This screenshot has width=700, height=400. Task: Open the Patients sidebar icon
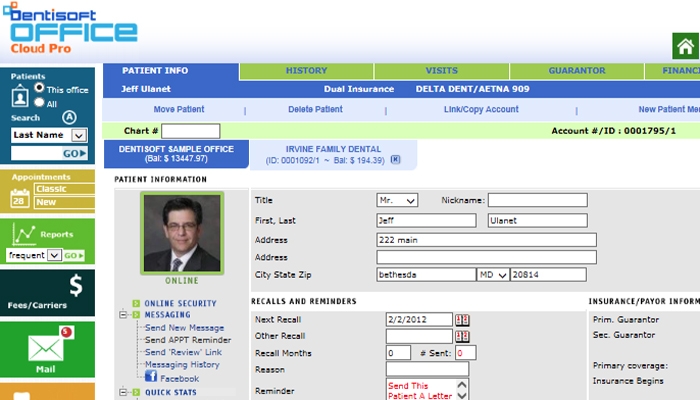pyautogui.click(x=20, y=97)
